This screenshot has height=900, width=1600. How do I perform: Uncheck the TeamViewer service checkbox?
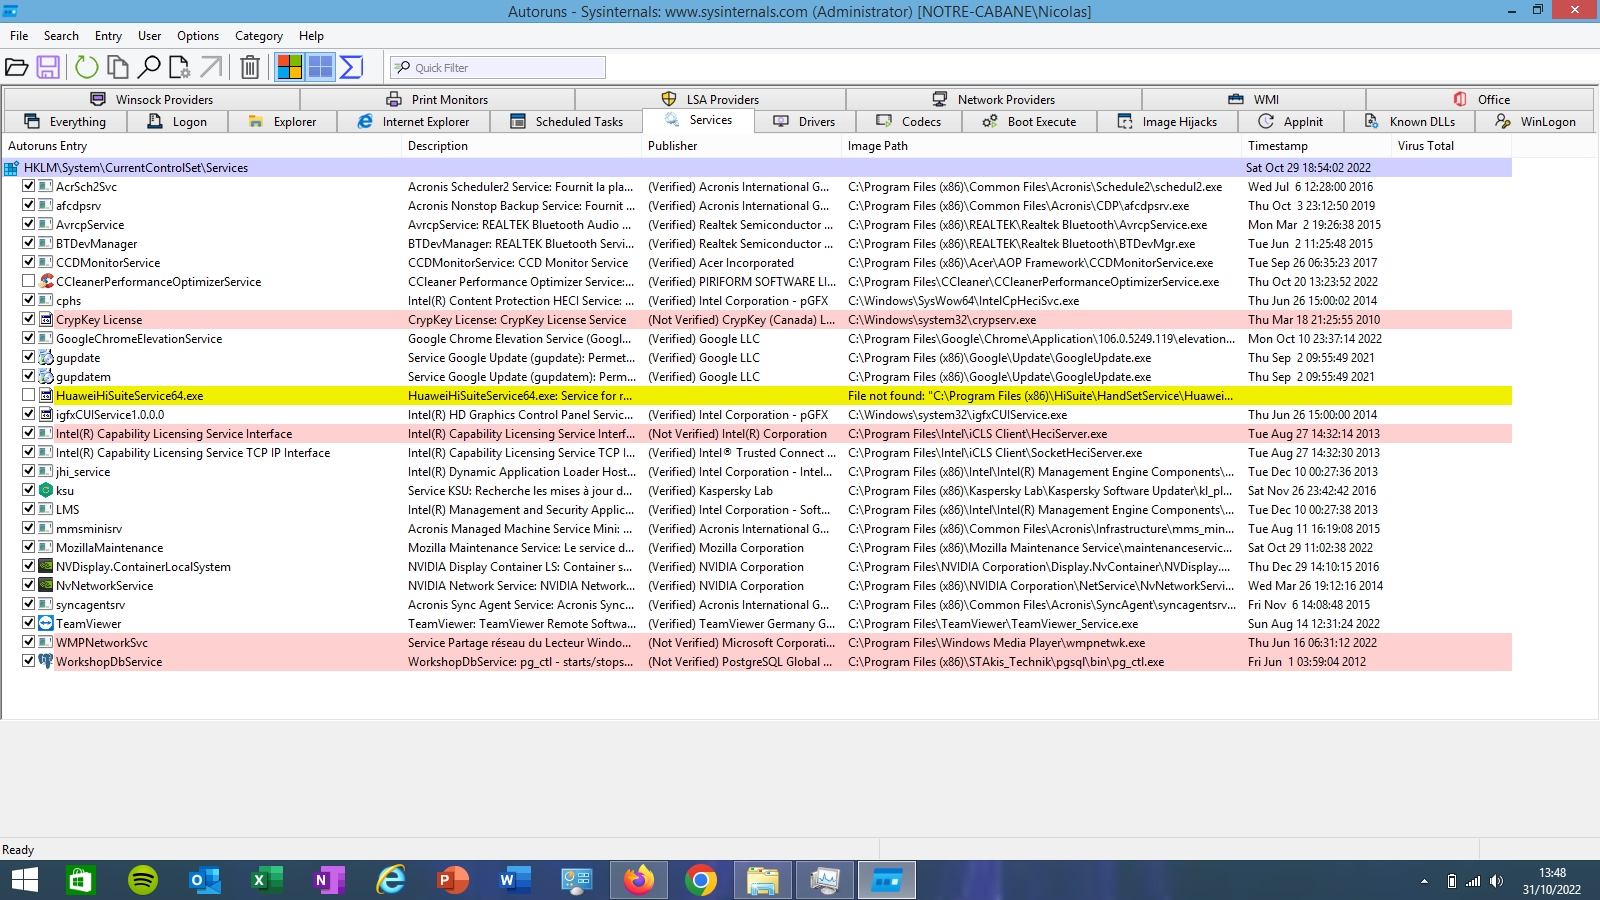pos(29,623)
